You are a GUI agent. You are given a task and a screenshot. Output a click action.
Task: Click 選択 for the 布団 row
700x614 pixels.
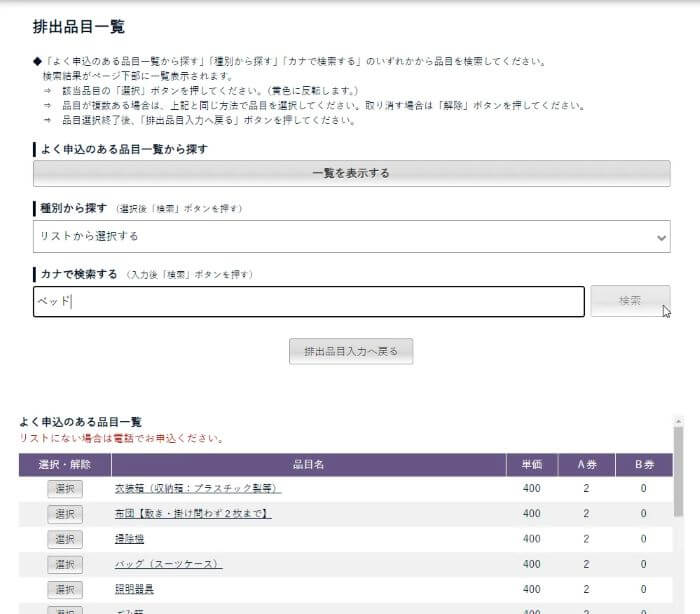tap(65, 514)
